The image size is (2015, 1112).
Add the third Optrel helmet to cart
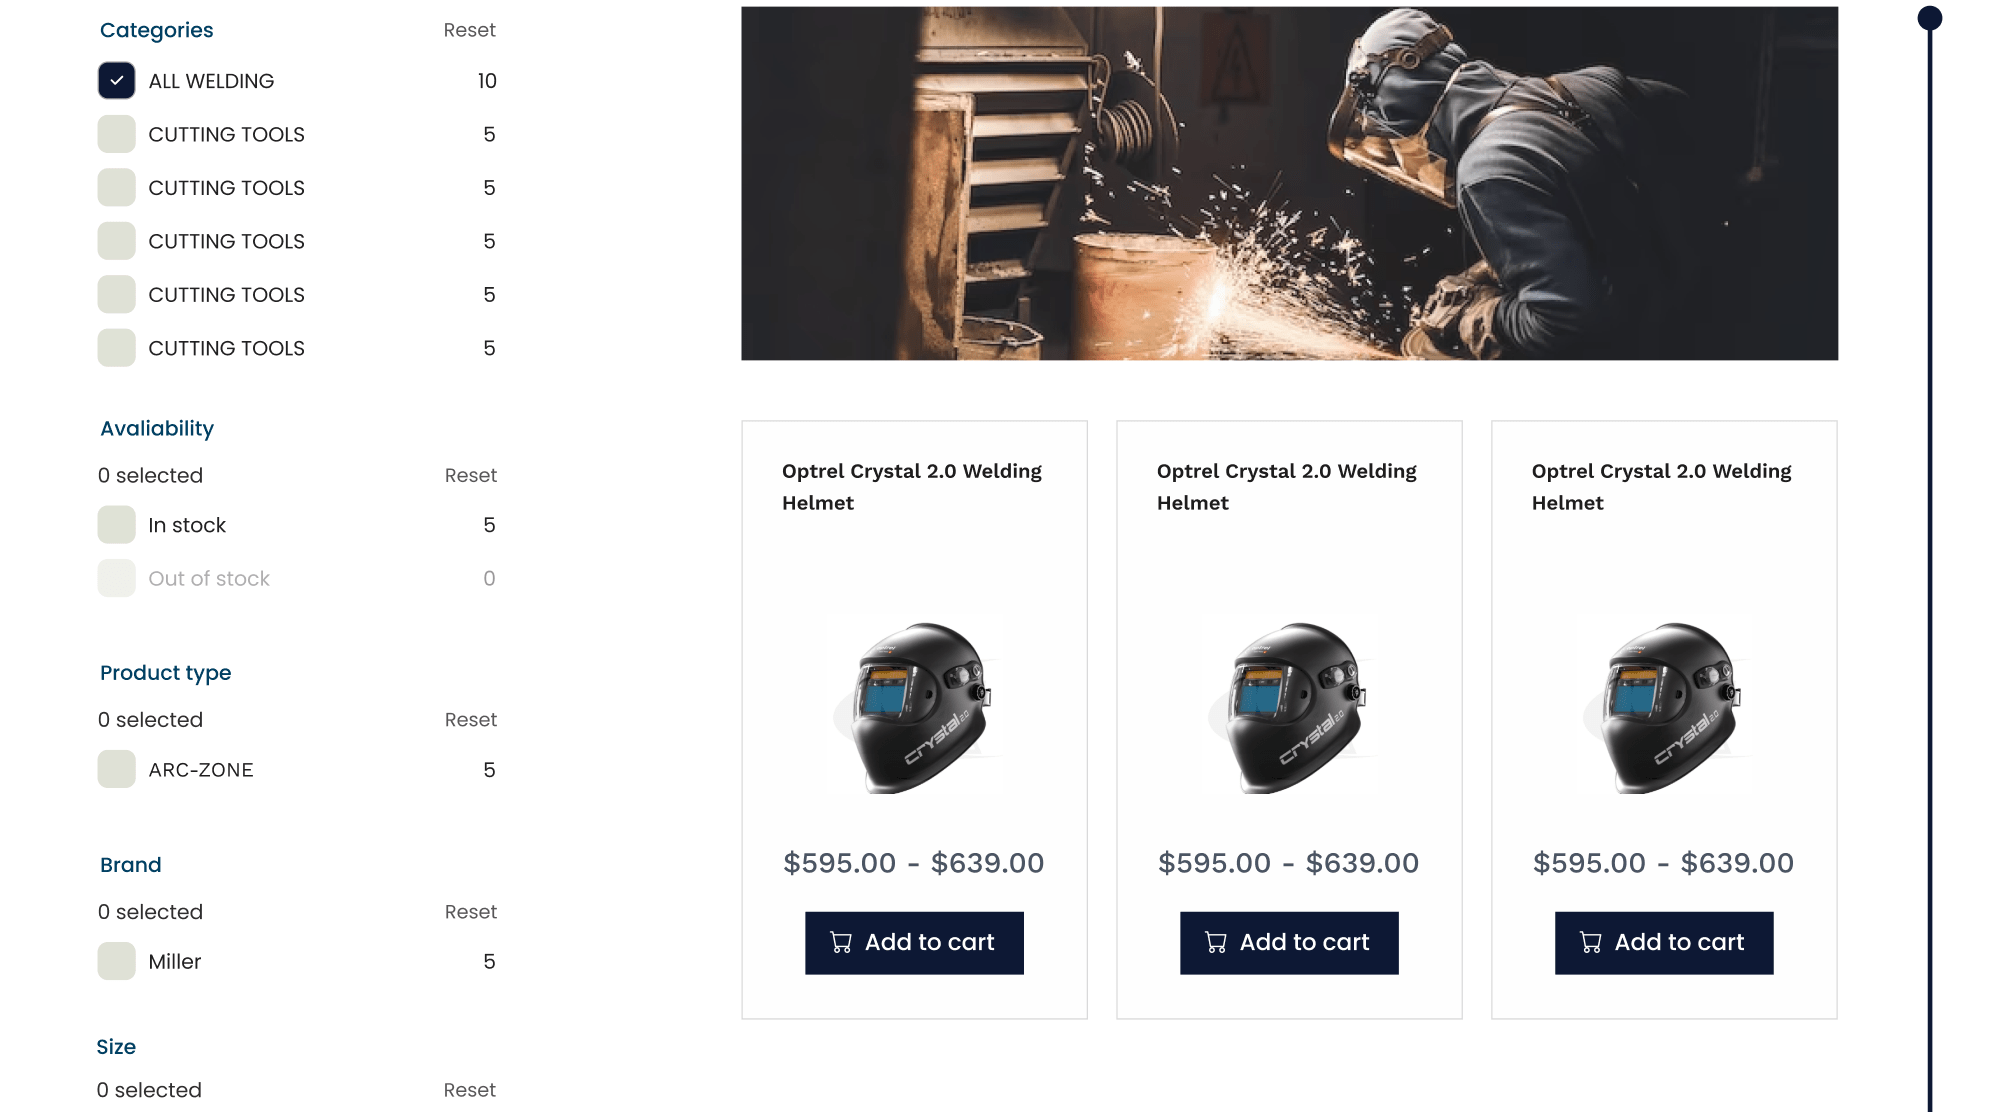(1664, 943)
